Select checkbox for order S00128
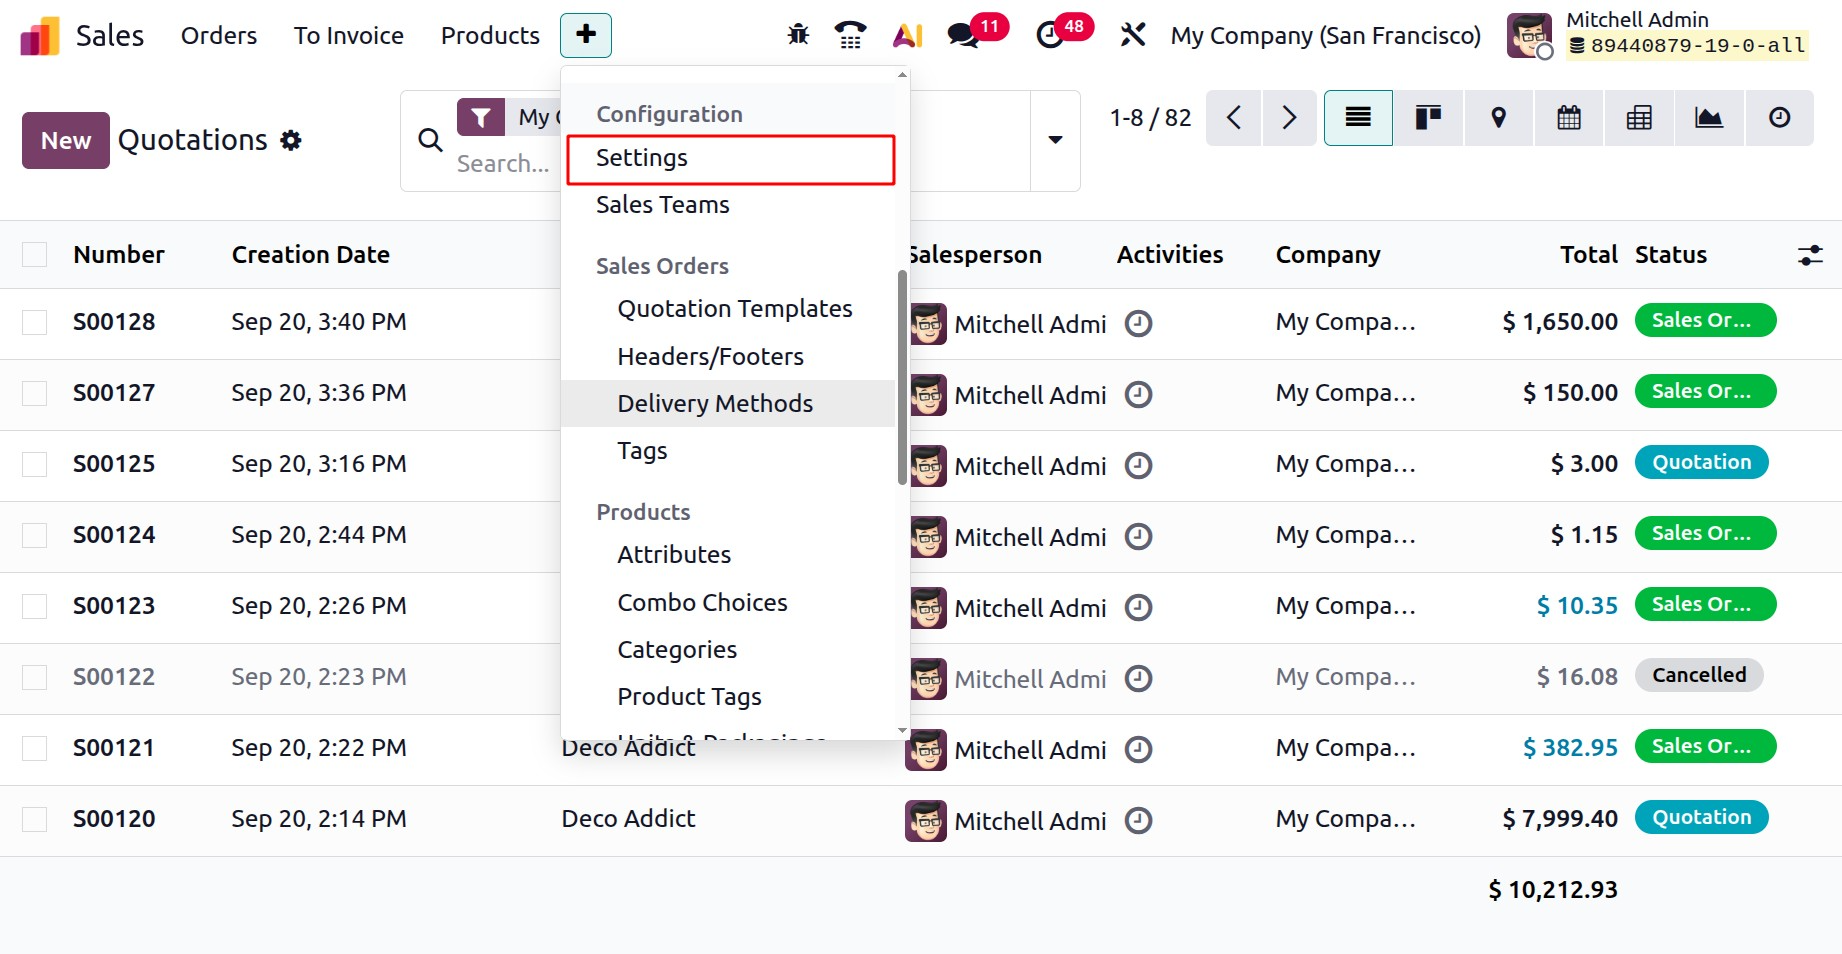This screenshot has height=954, width=1842. (x=35, y=322)
